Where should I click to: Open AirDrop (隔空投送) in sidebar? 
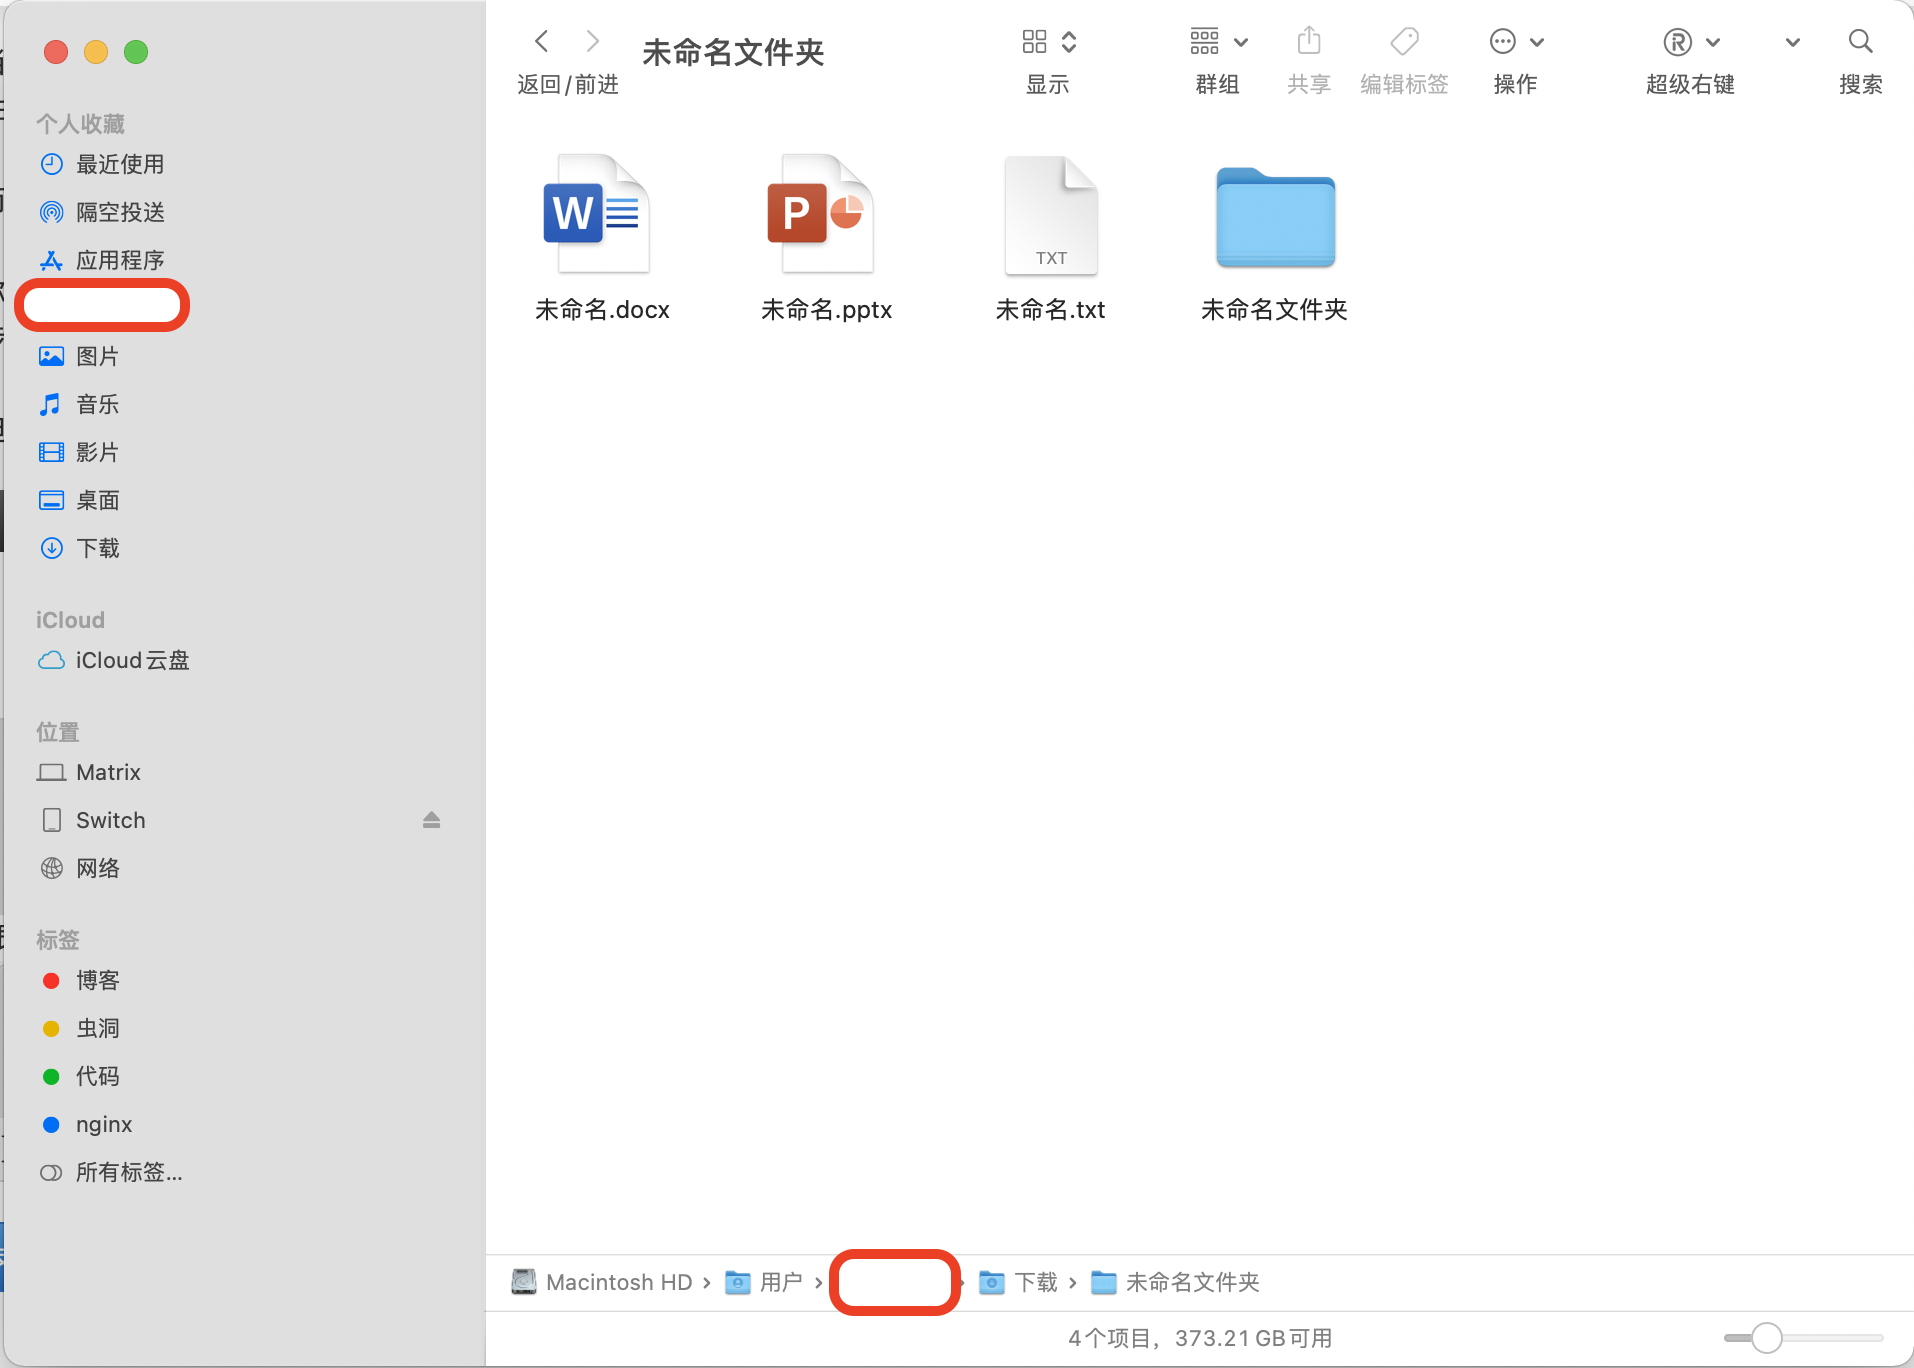tap(120, 212)
